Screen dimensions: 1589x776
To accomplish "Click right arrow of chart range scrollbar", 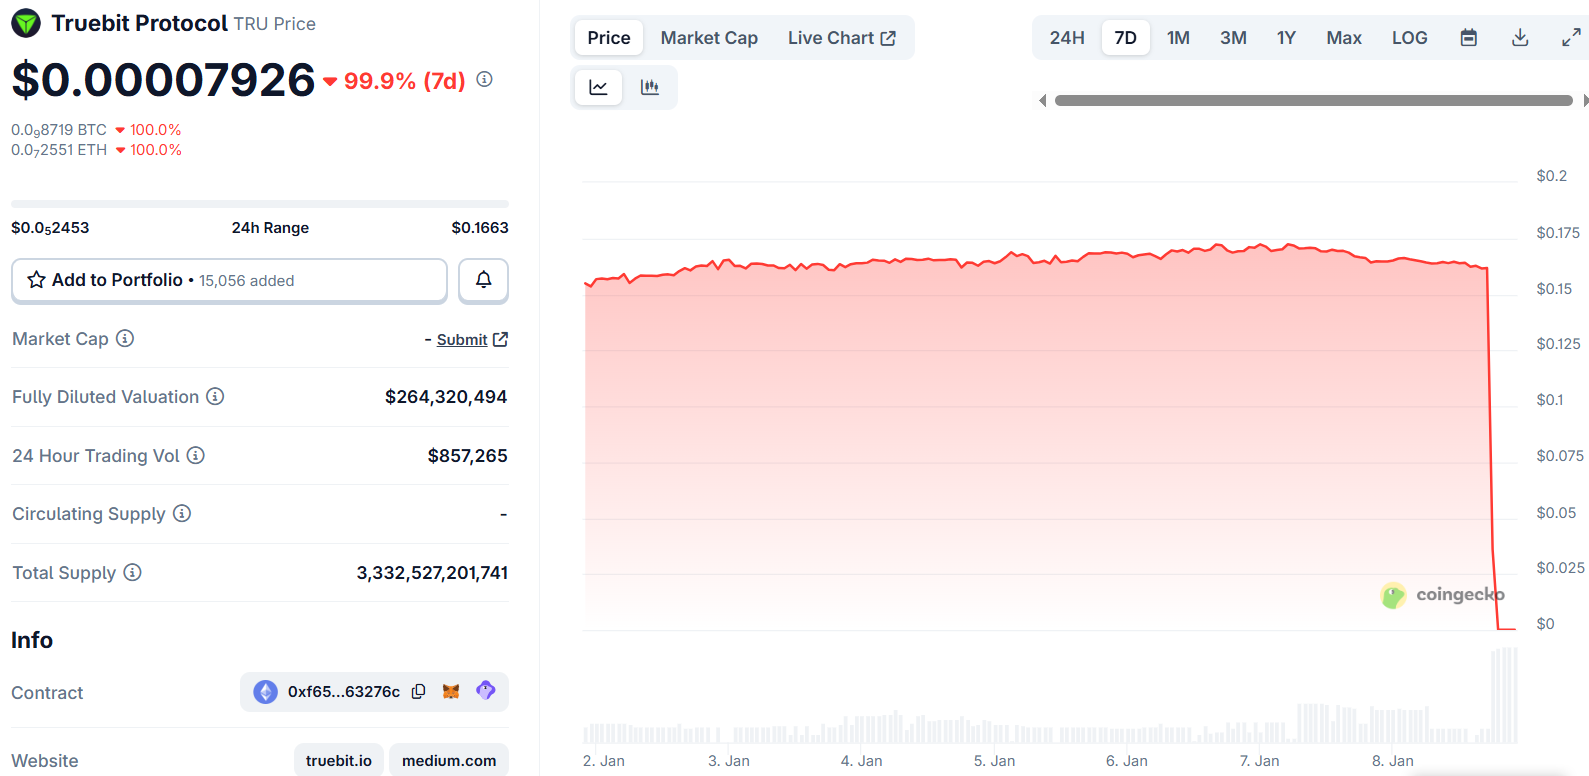I will point(1585,100).
